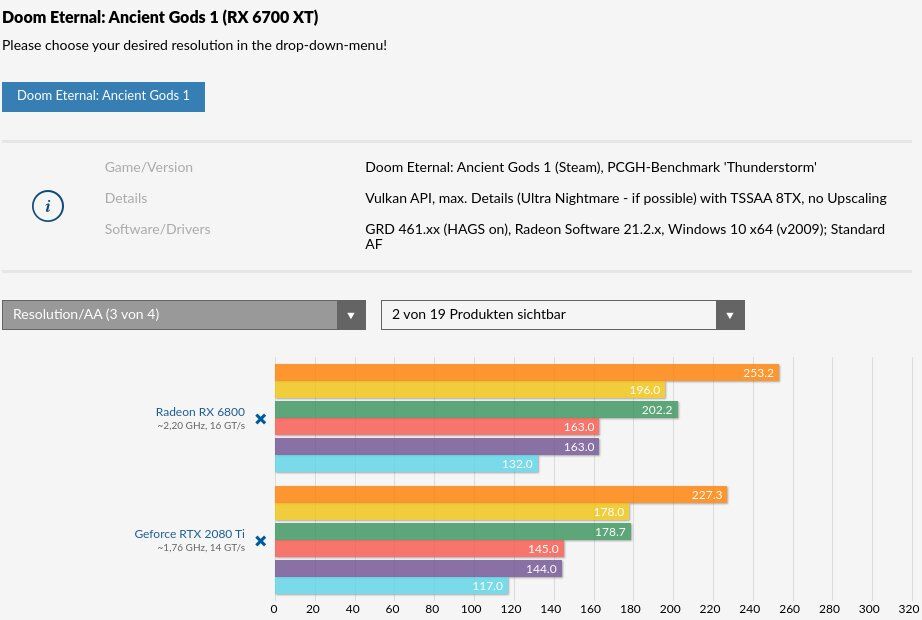Click the red 163.0 bar of RX 6800

[437, 427]
